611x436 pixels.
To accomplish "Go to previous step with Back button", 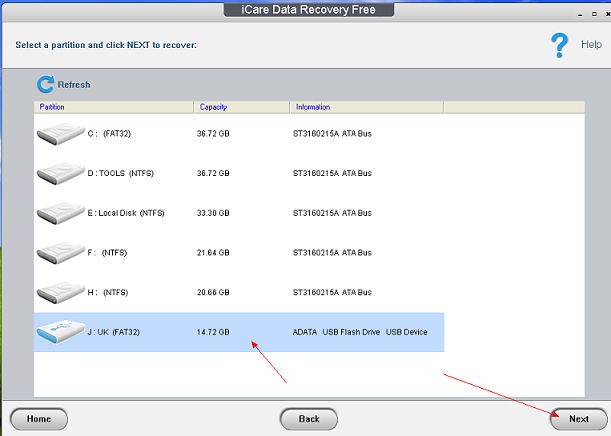I will tap(309, 419).
